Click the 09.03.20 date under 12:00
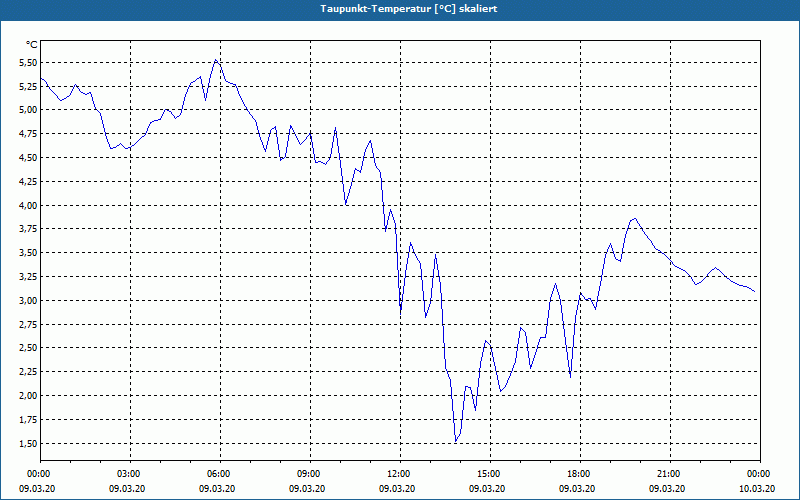 click(x=396, y=489)
